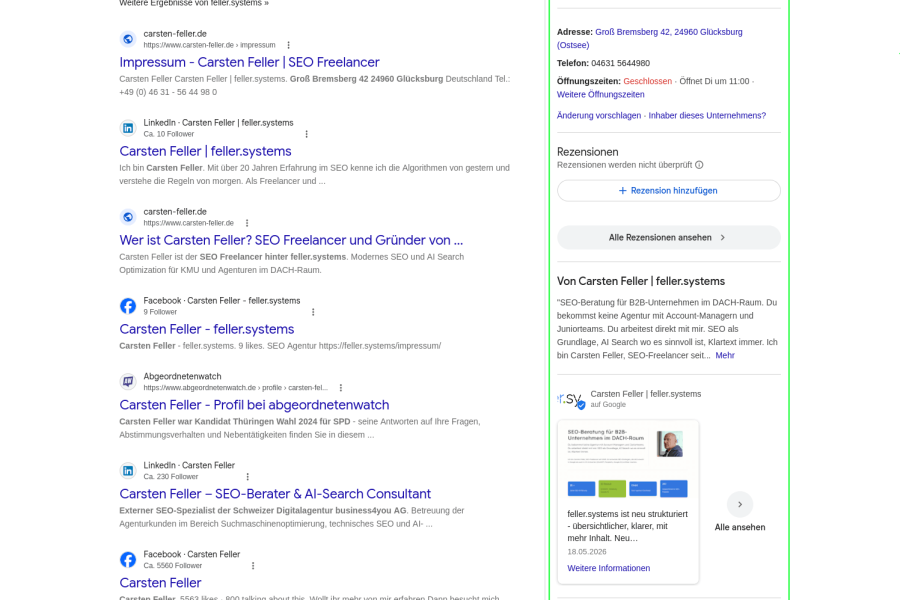The height and width of the screenshot is (600, 900).
Task: Click the abgeordnetenwatch.de profile URL breadcrumb
Action: pos(236,388)
